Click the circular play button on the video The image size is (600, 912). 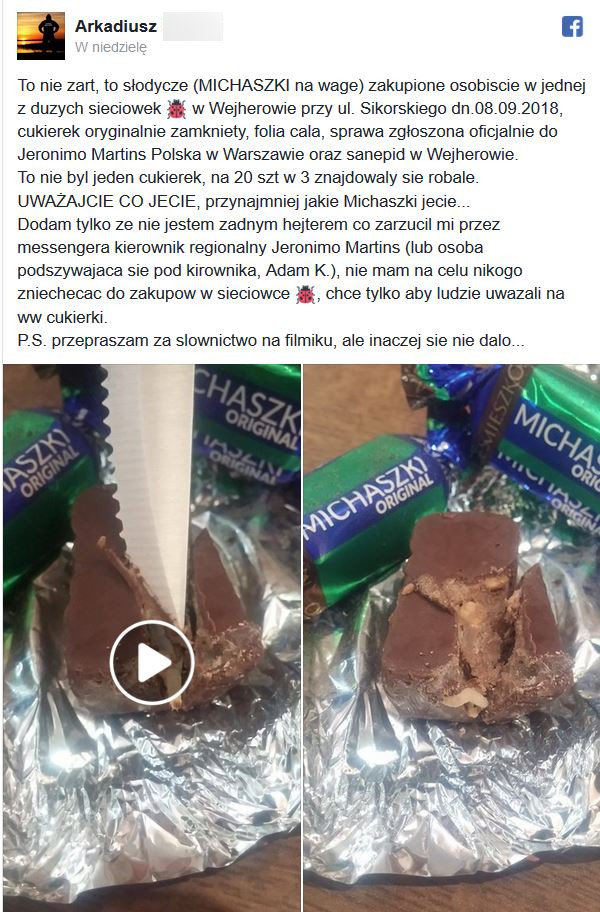coord(152,662)
